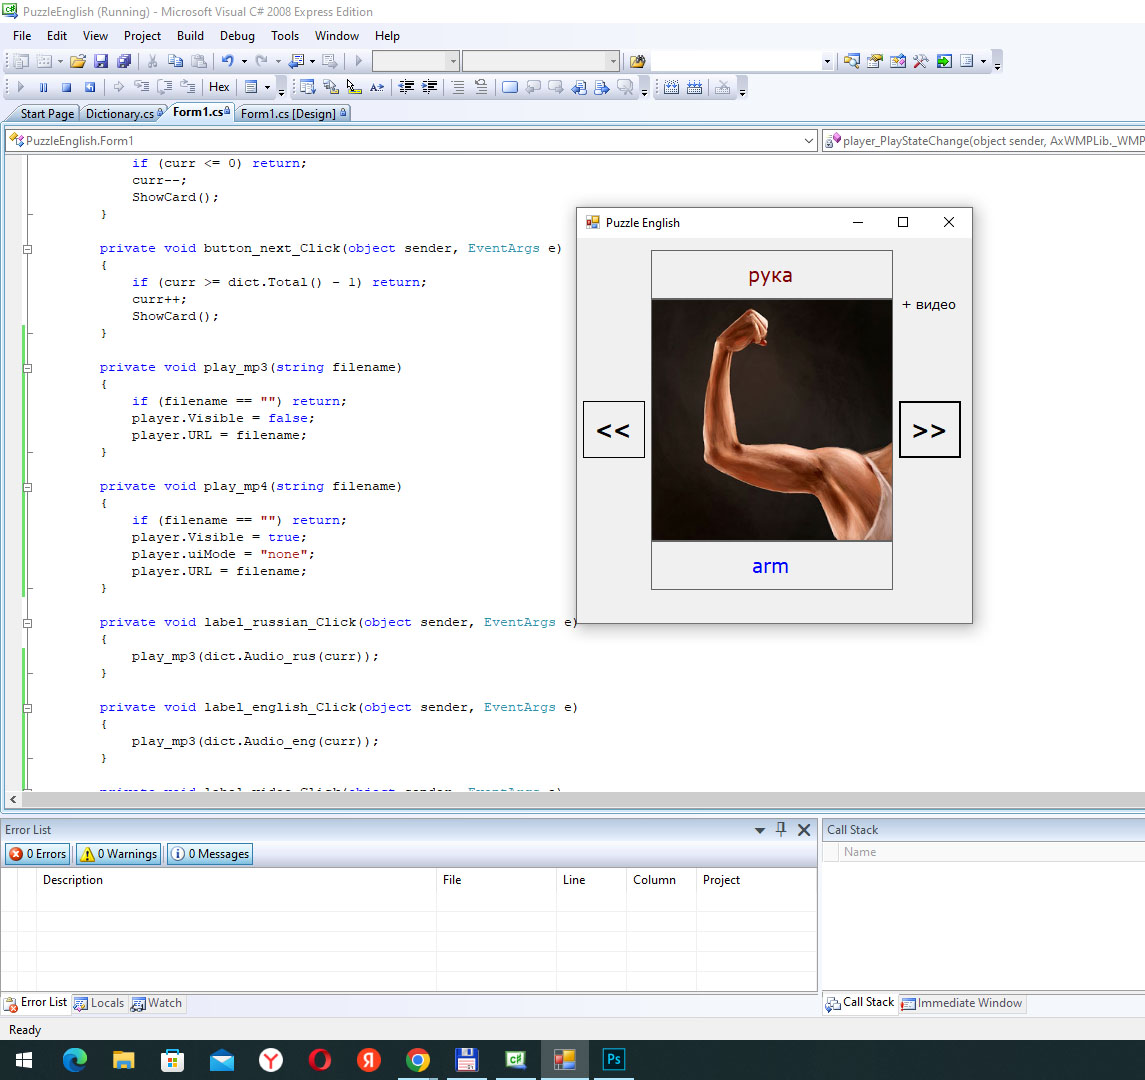Switch to the Watch tab
Viewport: 1145px width, 1080px height.
[x=157, y=1003]
